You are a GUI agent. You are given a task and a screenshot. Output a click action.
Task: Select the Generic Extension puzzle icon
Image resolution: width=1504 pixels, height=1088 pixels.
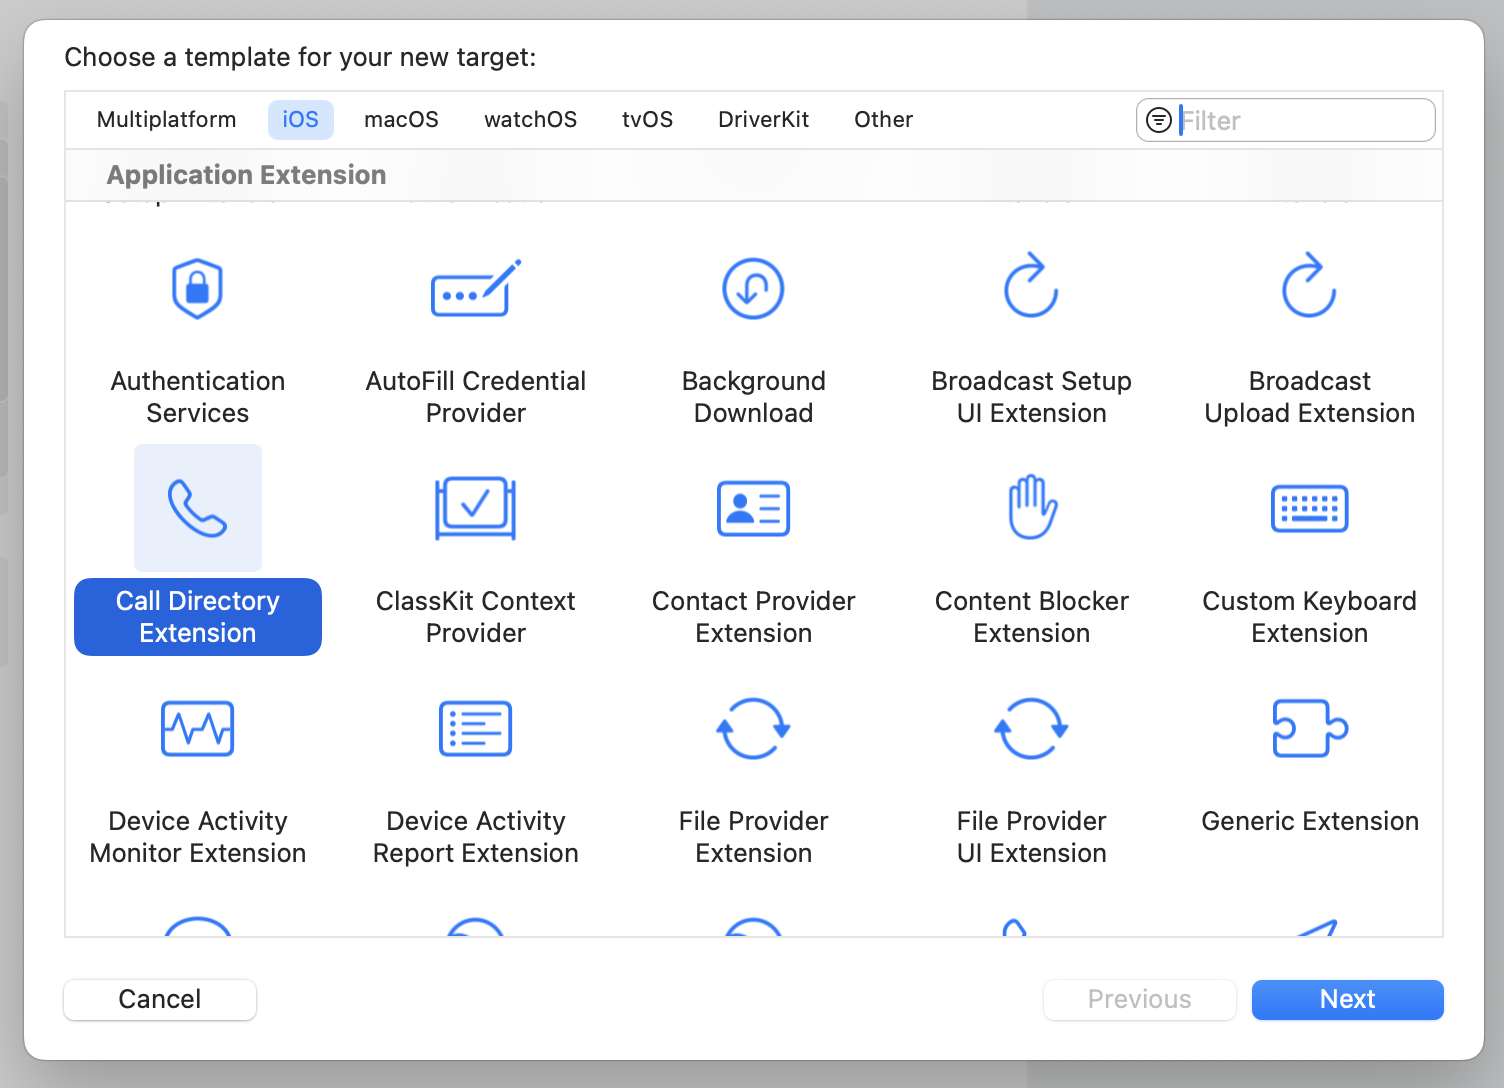click(x=1310, y=728)
